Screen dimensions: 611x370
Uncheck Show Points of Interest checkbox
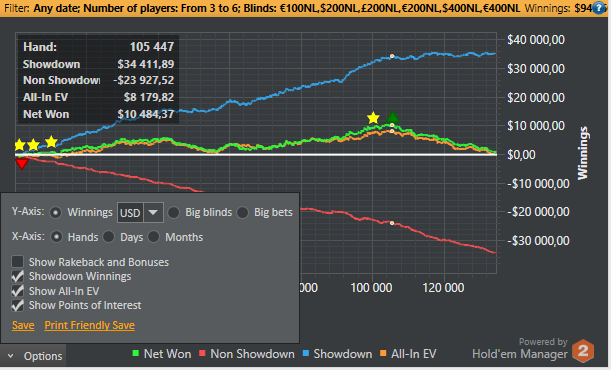click(x=18, y=305)
